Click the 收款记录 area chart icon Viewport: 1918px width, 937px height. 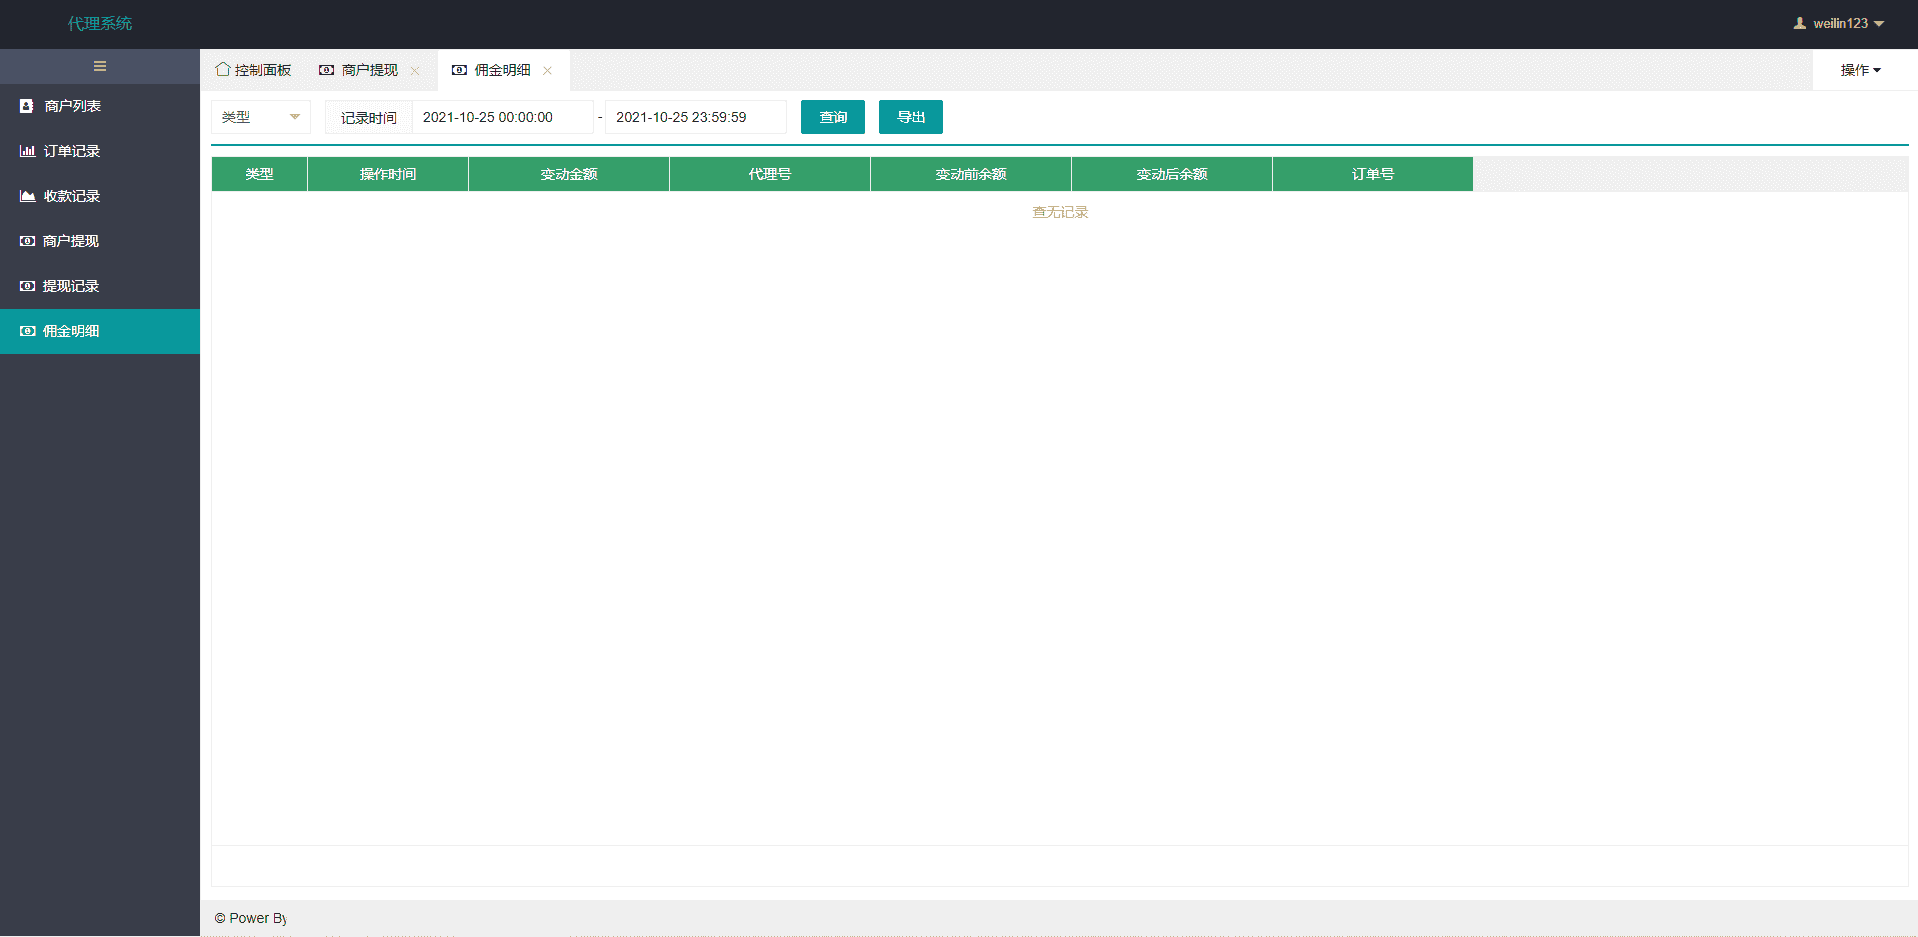tap(27, 196)
